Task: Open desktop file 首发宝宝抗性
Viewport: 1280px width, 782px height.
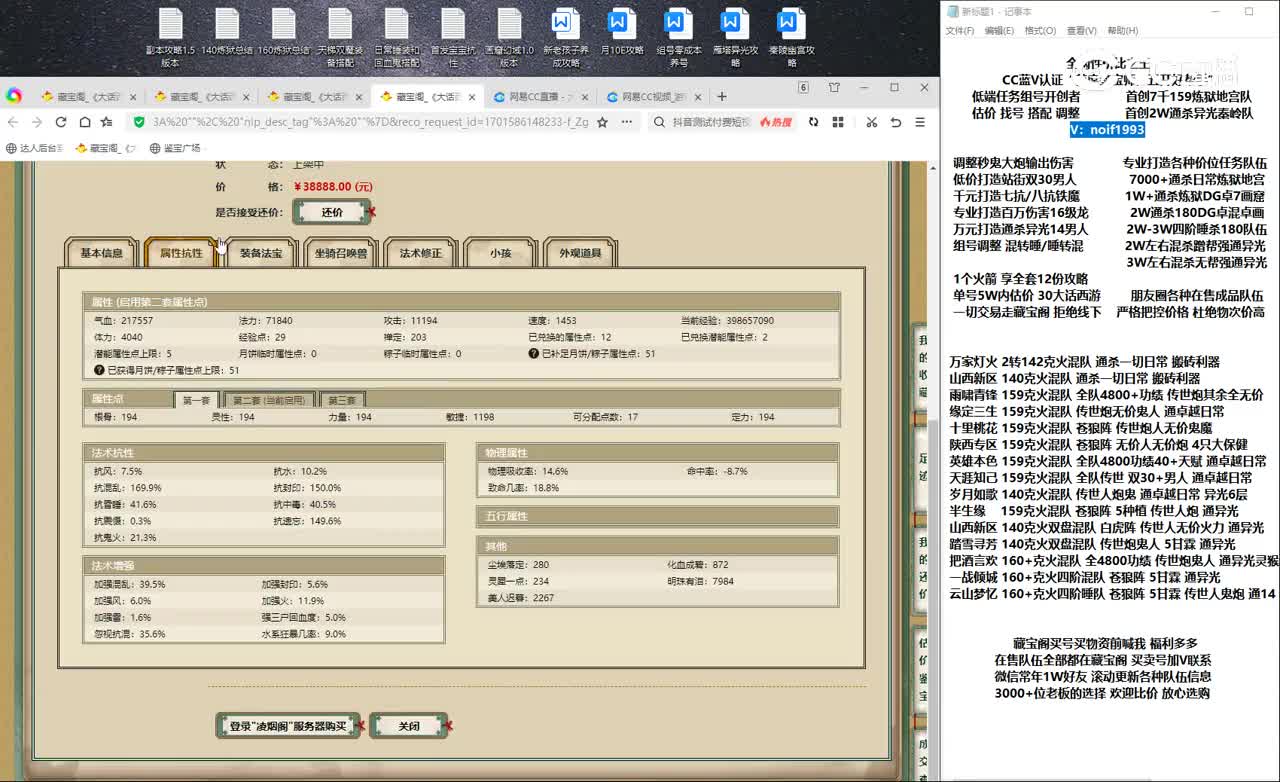Action: point(453,38)
